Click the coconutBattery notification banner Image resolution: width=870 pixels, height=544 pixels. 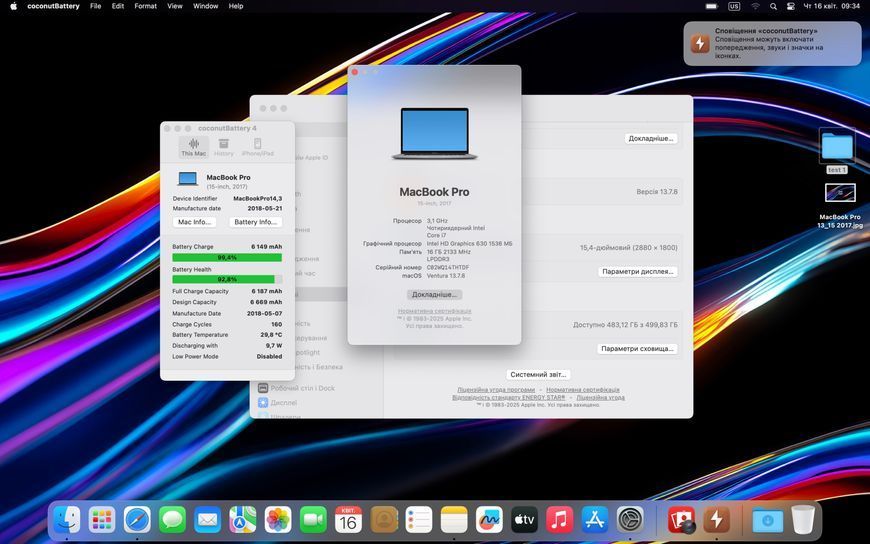click(772, 44)
